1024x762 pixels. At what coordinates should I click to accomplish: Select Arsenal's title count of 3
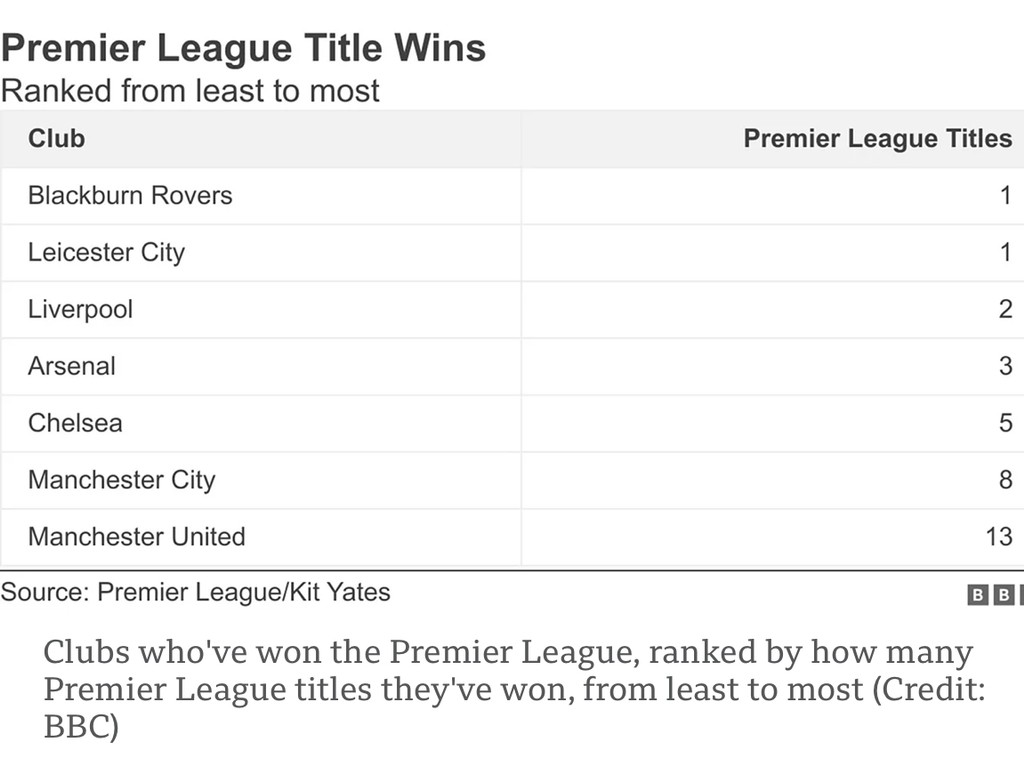pos(1005,366)
